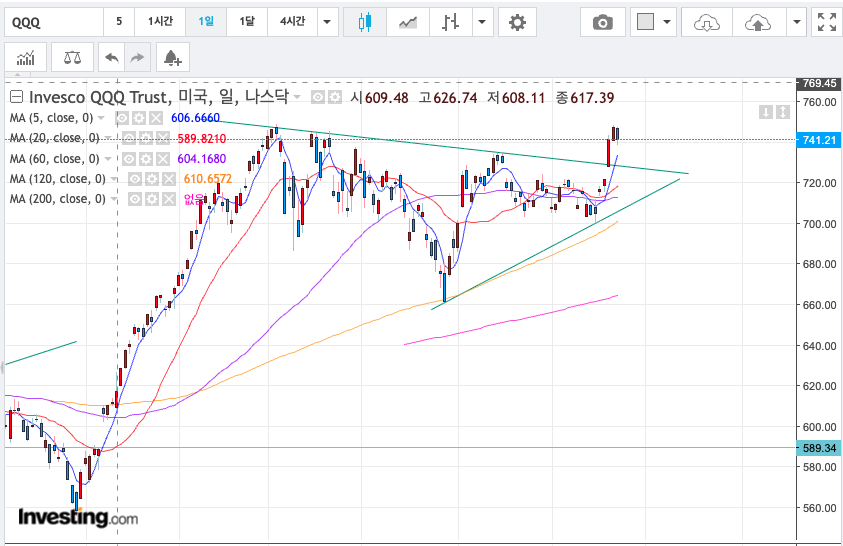Open settings gear for MA (200, close, 0)
Viewport: 843px width, 546px height.
point(152,199)
